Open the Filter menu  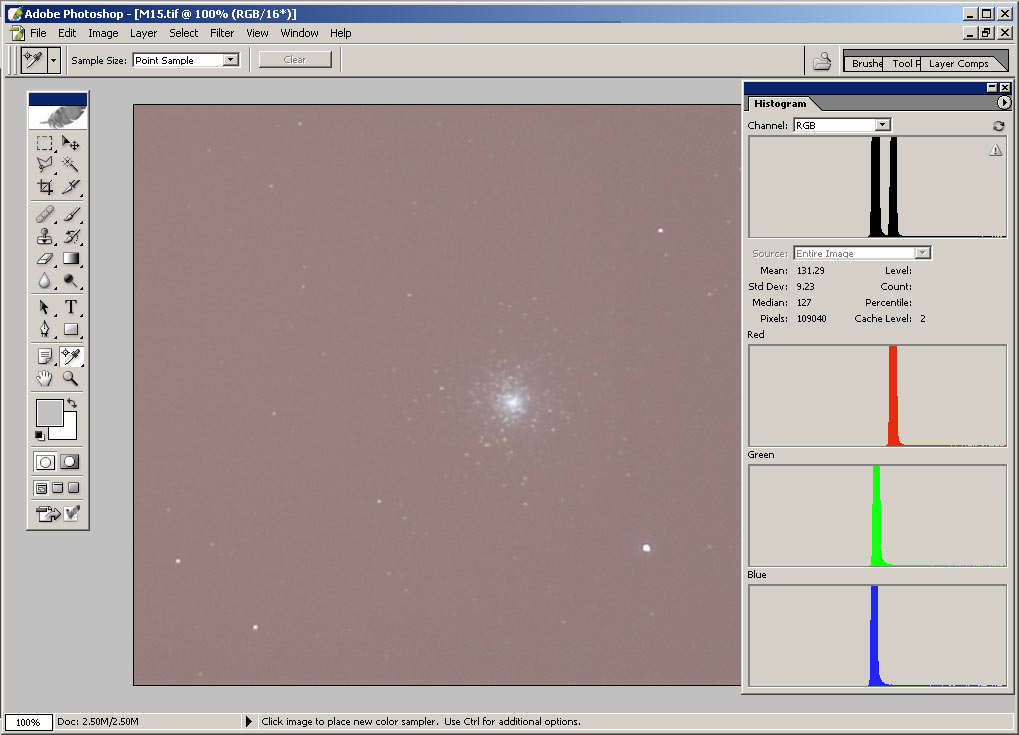pyautogui.click(x=222, y=33)
